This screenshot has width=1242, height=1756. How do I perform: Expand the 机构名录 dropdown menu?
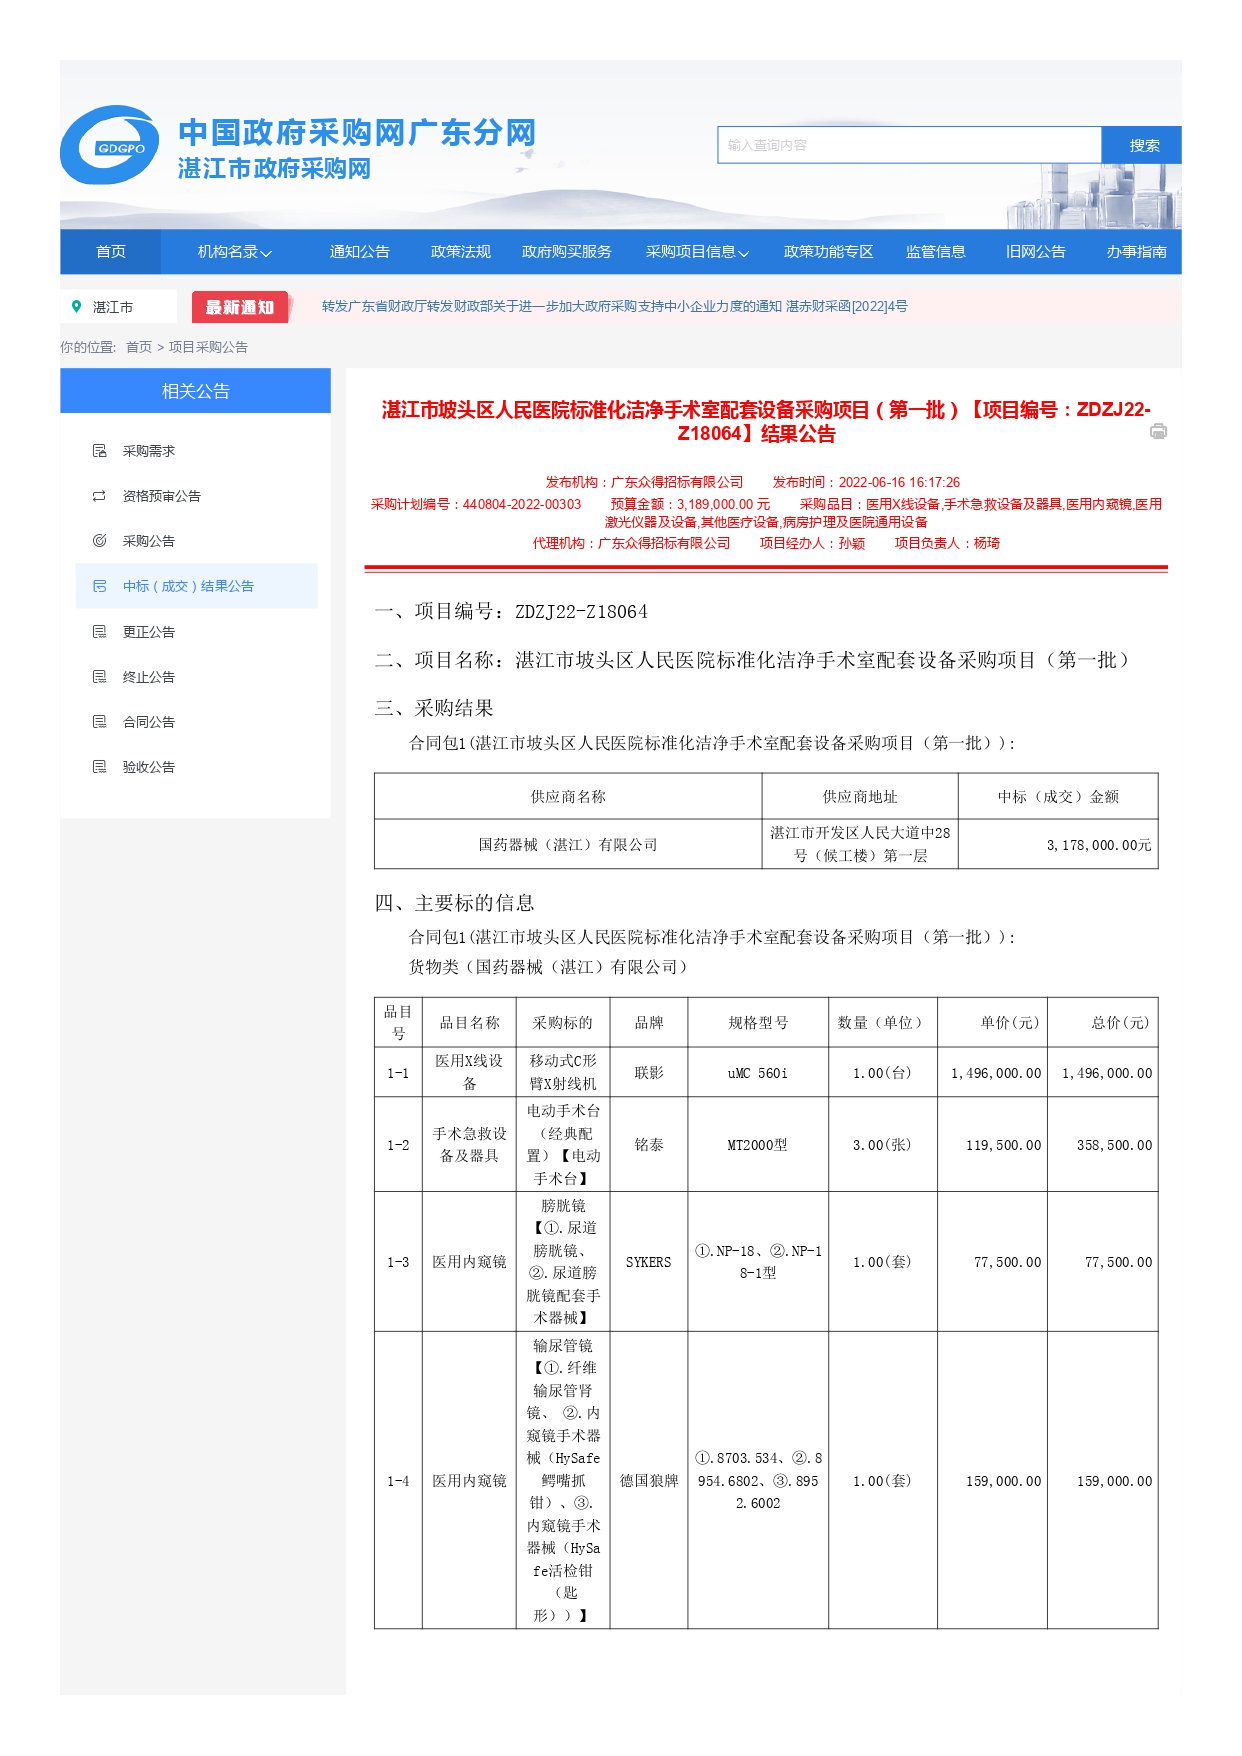pyautogui.click(x=234, y=252)
